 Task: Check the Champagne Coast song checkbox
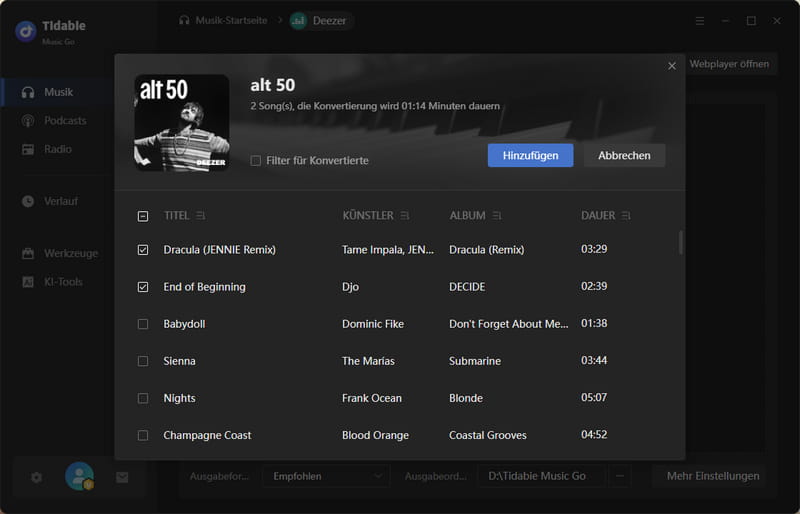[143, 435]
